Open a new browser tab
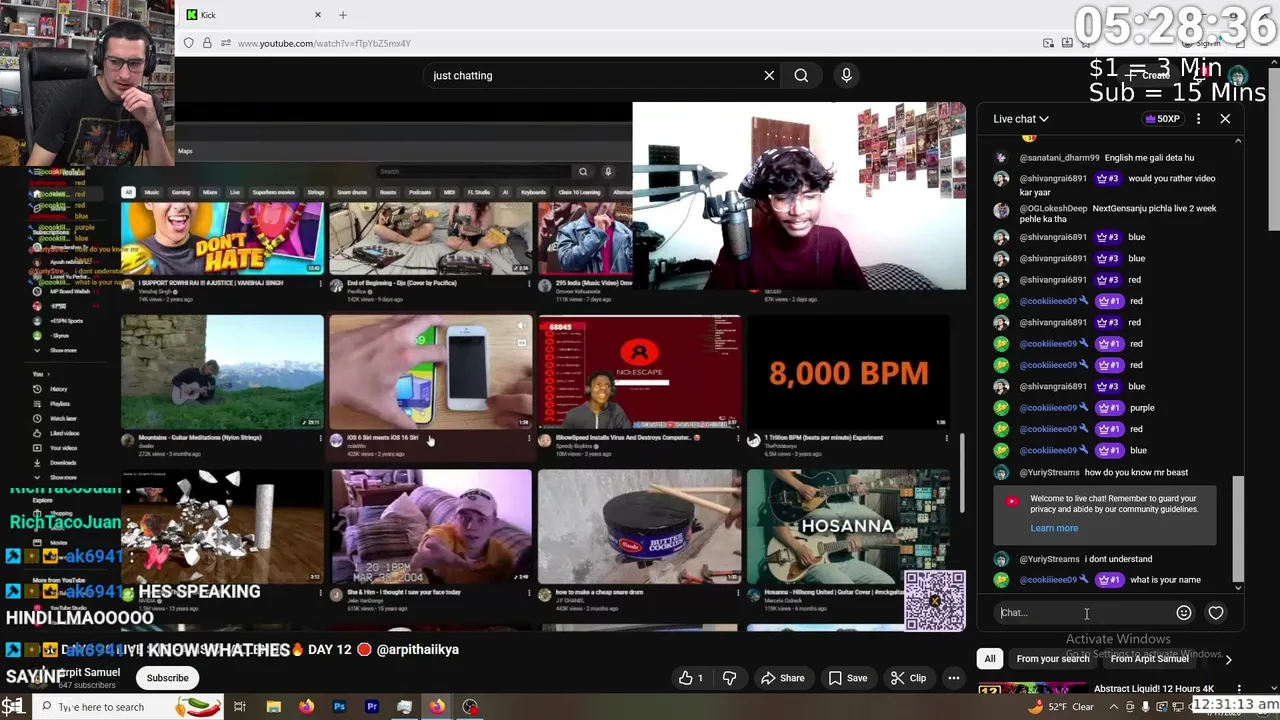 point(343,15)
